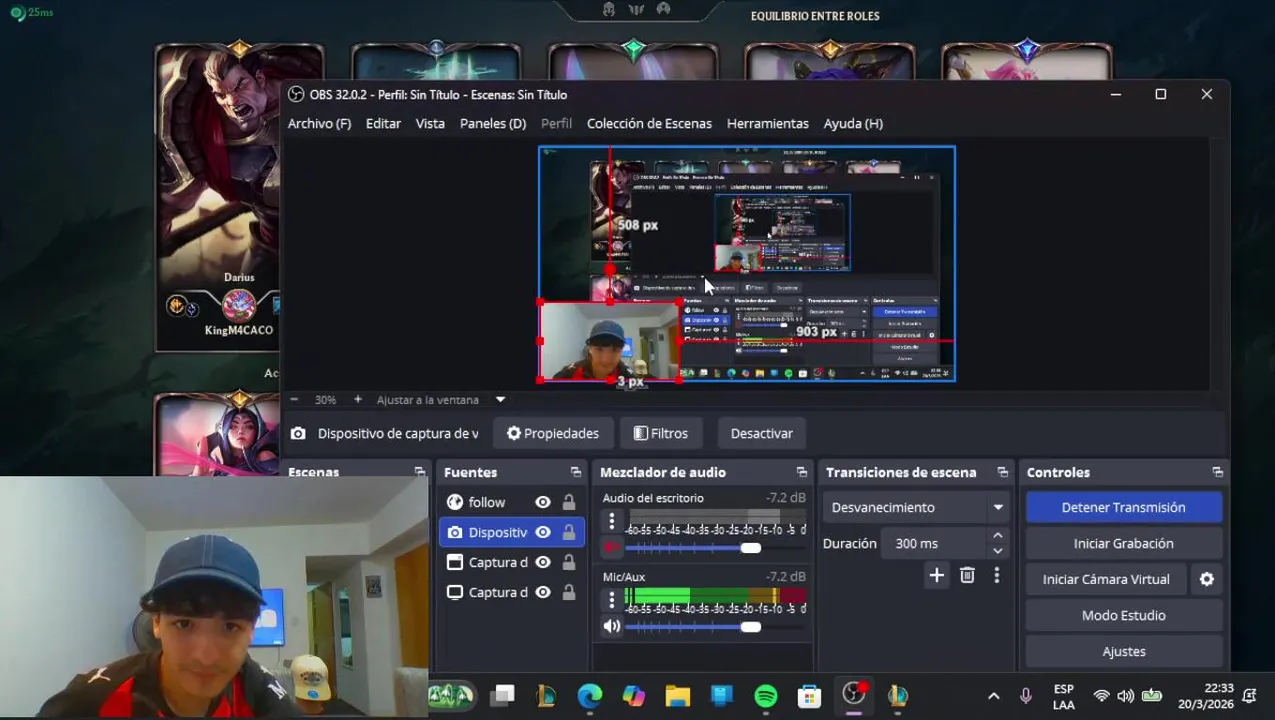
Task: Click the display capture monitor icon
Action: click(455, 592)
